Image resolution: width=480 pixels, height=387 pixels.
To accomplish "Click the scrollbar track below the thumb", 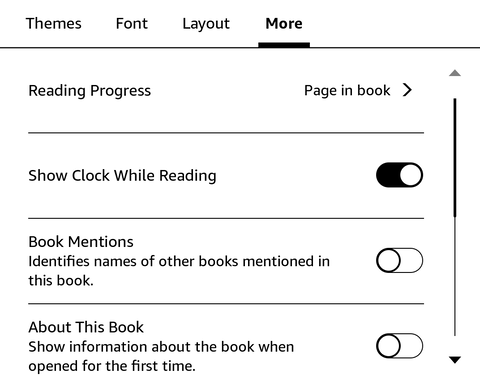I will pyautogui.click(x=455, y=277).
